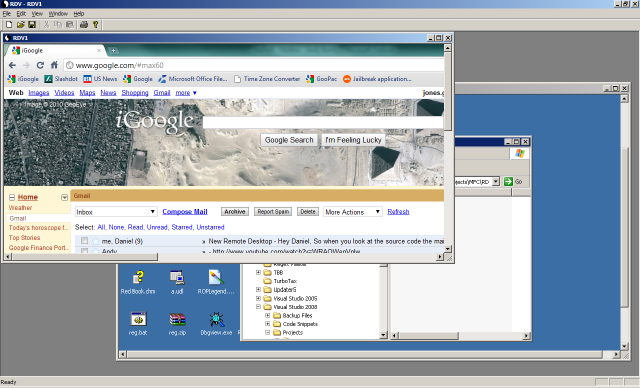Go to the browser home page icon

(54, 65)
